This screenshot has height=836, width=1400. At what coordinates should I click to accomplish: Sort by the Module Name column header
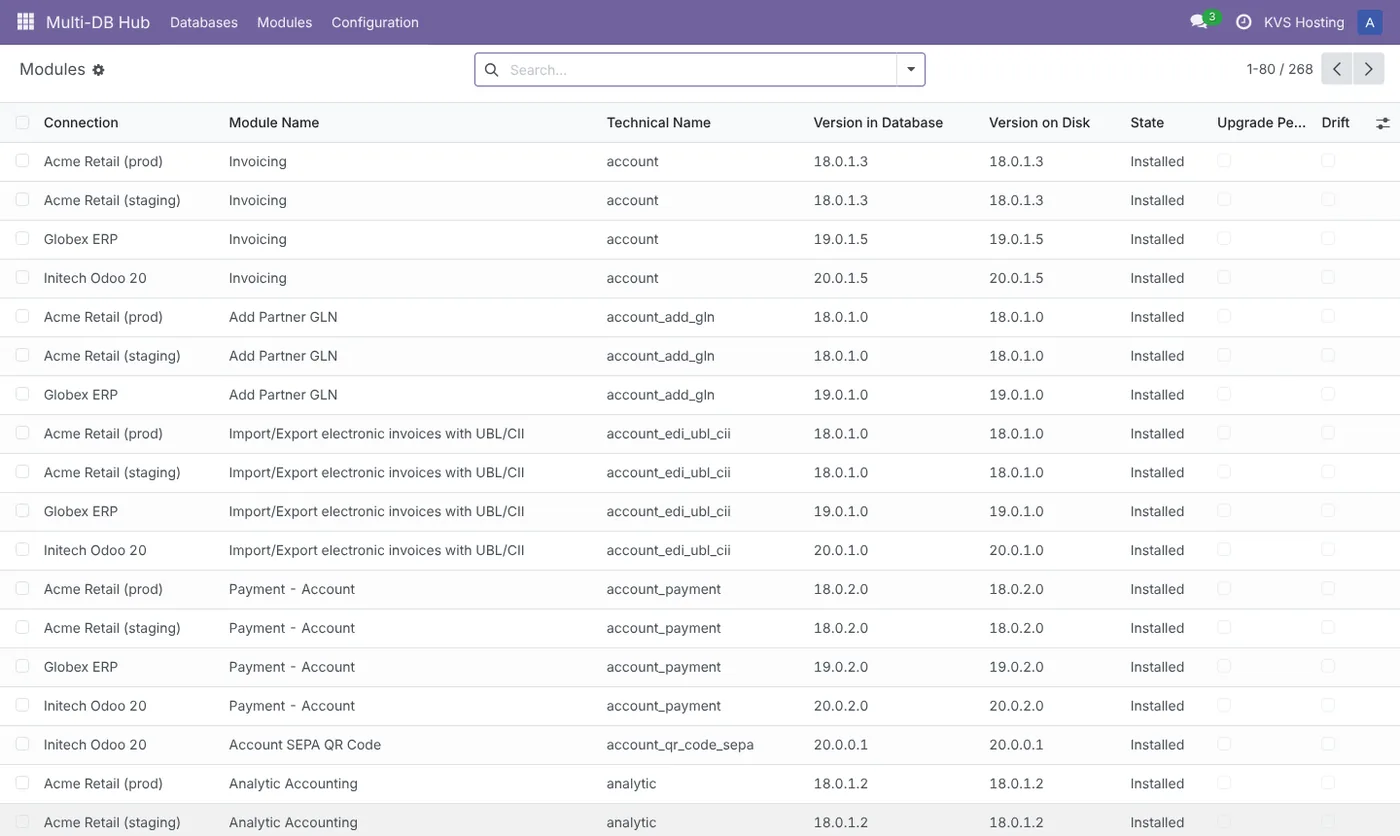[274, 123]
